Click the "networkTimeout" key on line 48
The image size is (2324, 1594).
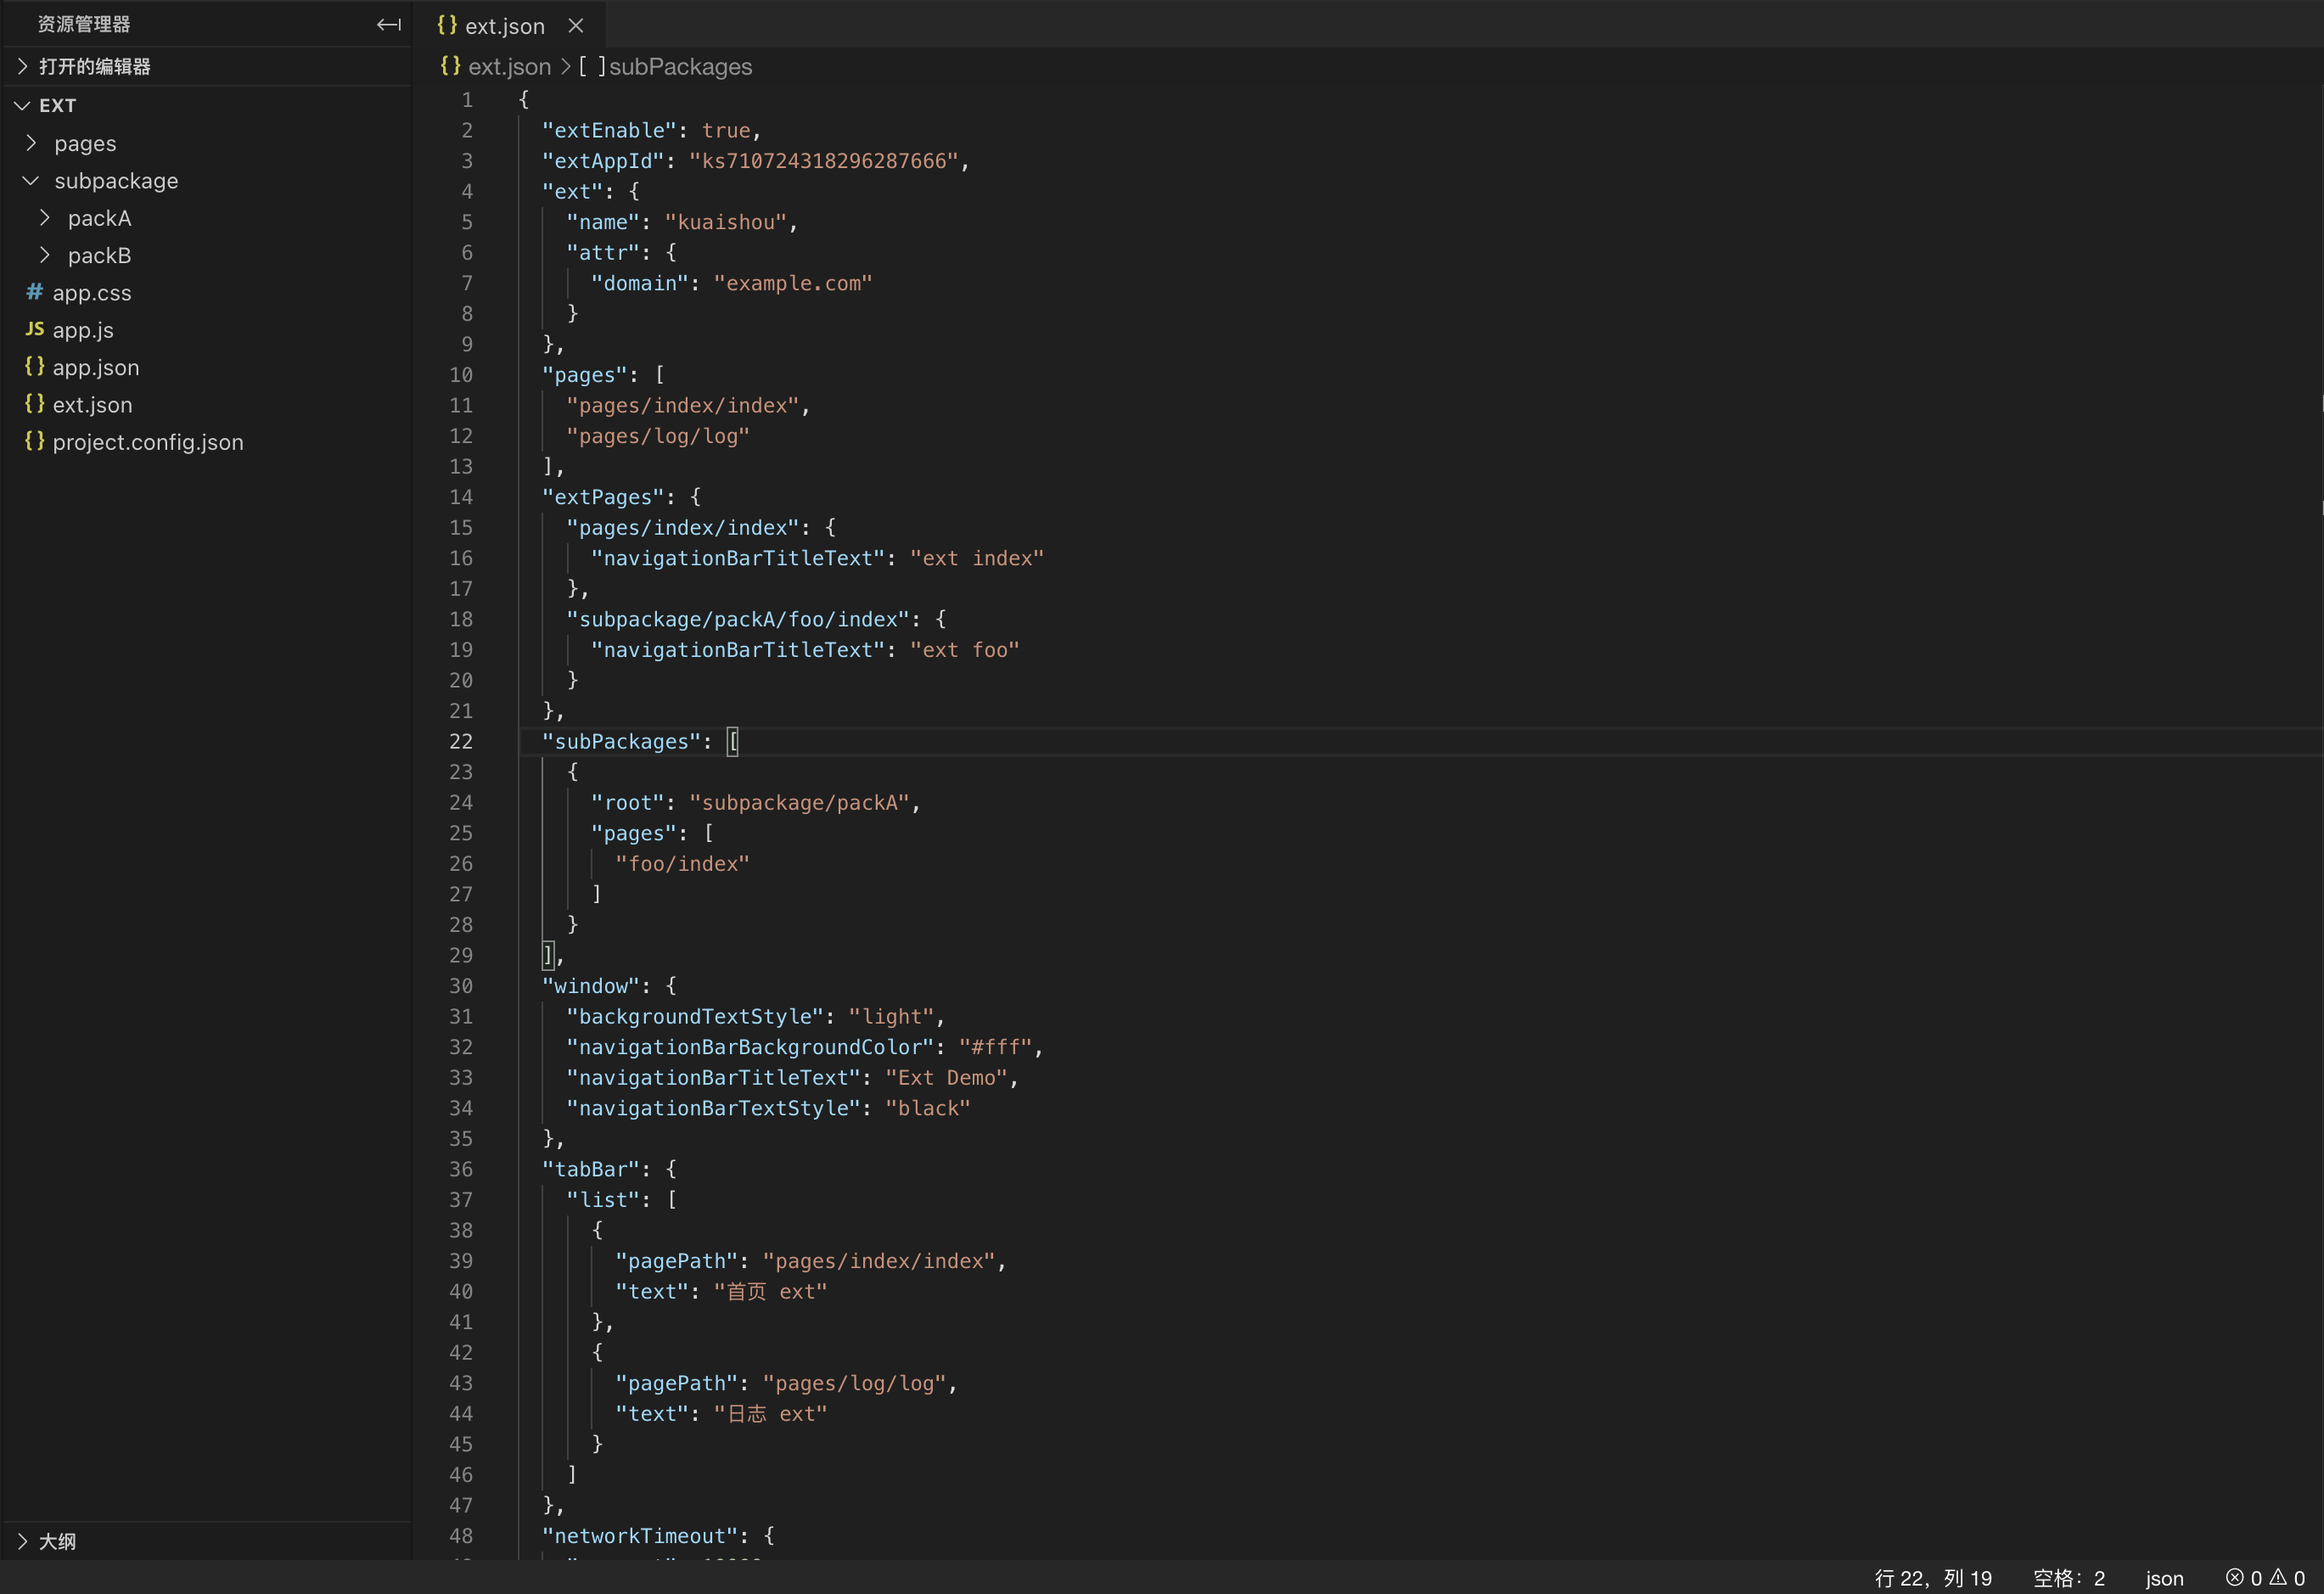[x=646, y=1536]
